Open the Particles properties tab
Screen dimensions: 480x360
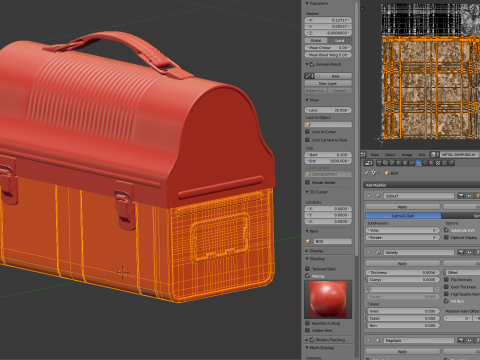pos(444,163)
